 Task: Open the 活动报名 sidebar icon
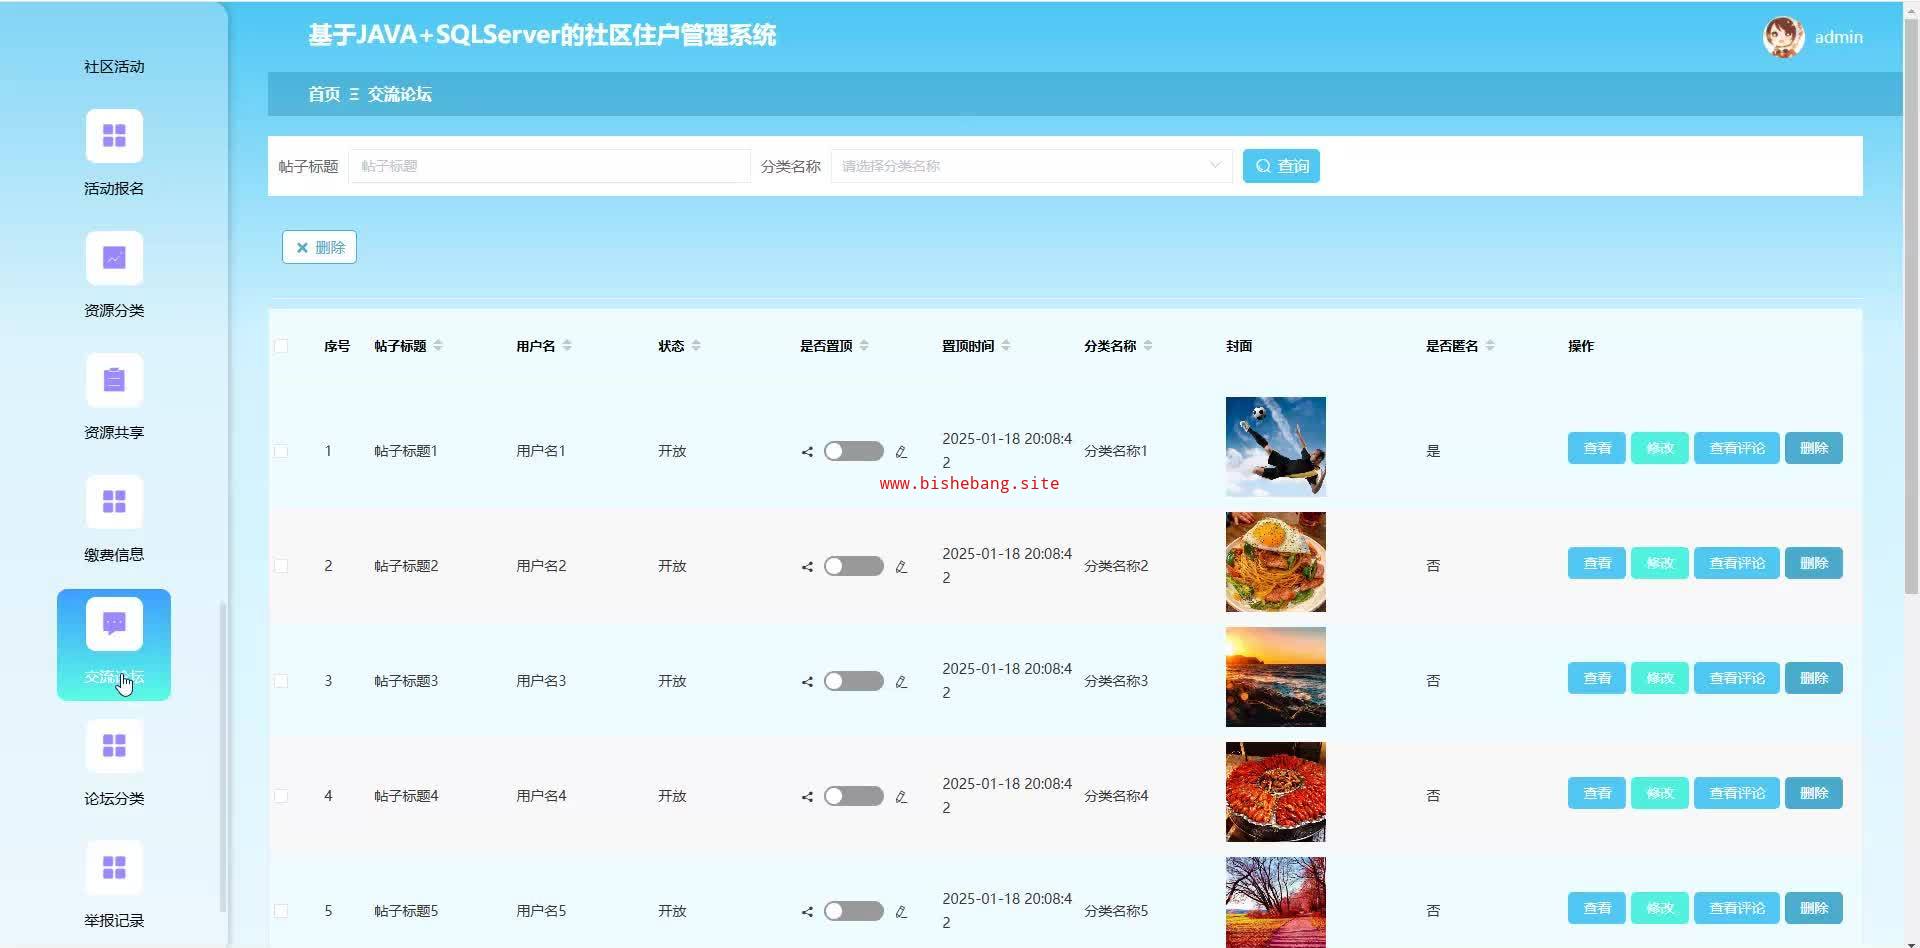[114, 136]
